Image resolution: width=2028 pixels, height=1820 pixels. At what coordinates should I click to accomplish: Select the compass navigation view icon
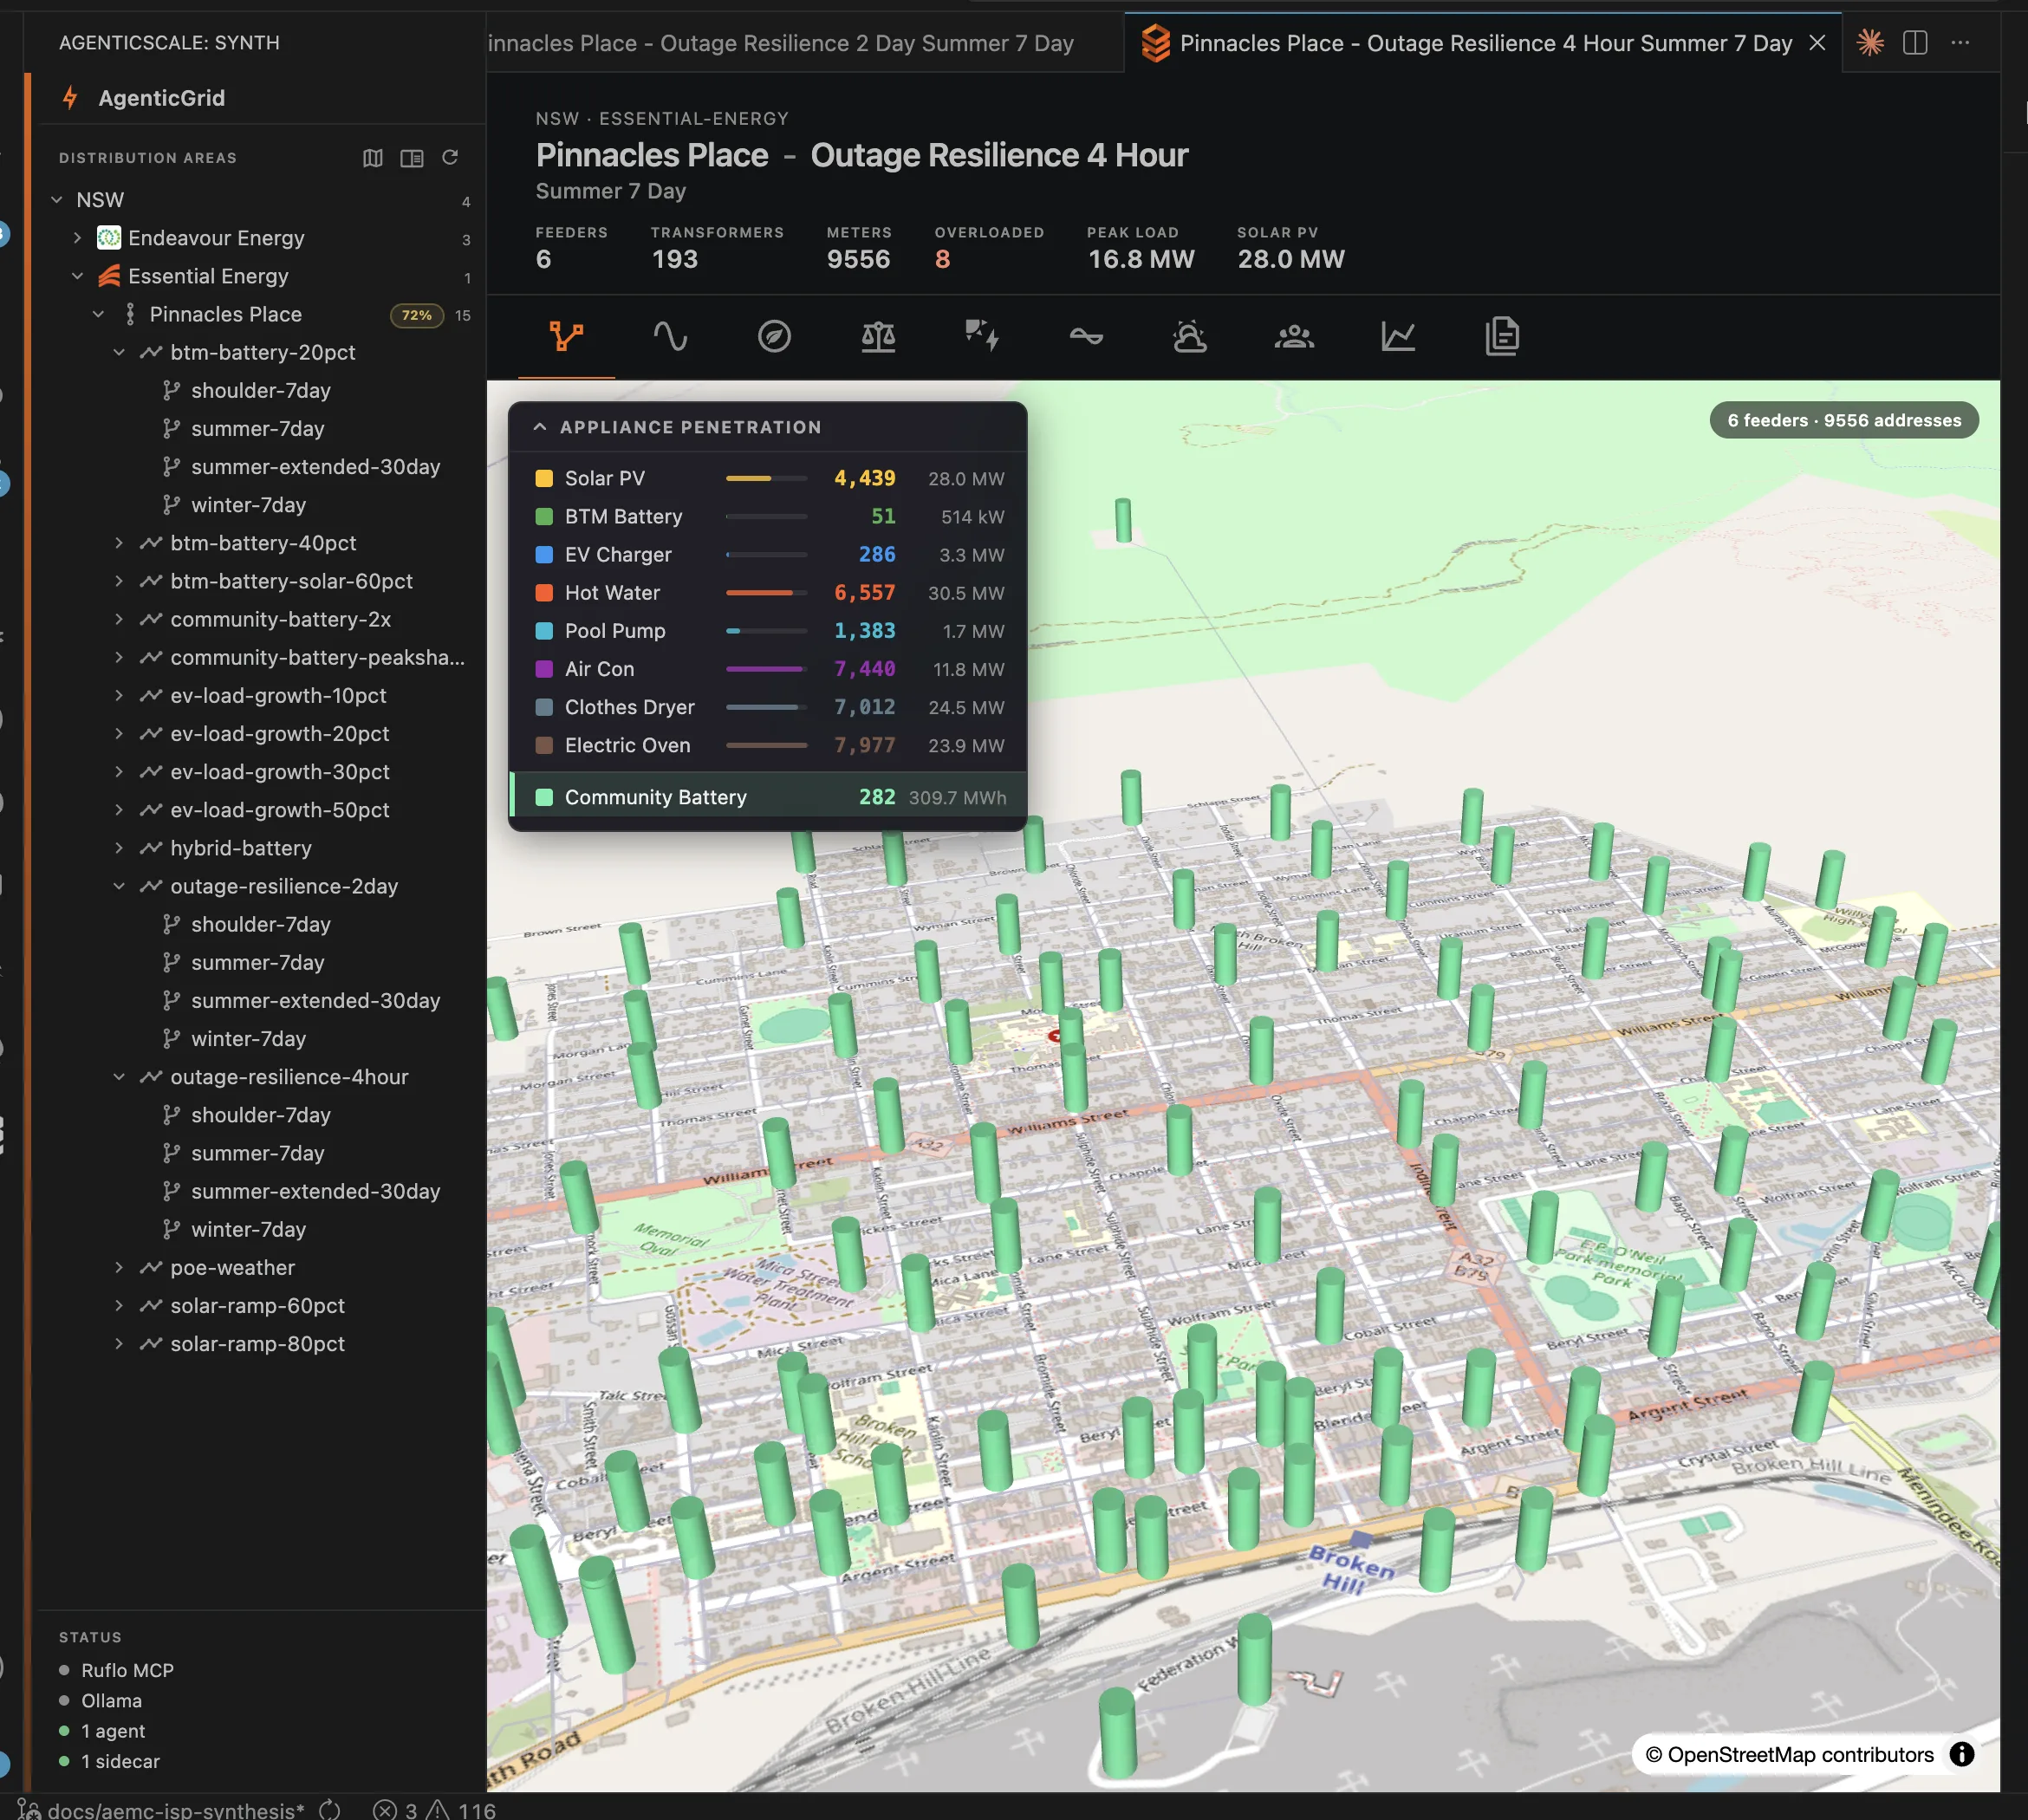pos(774,336)
